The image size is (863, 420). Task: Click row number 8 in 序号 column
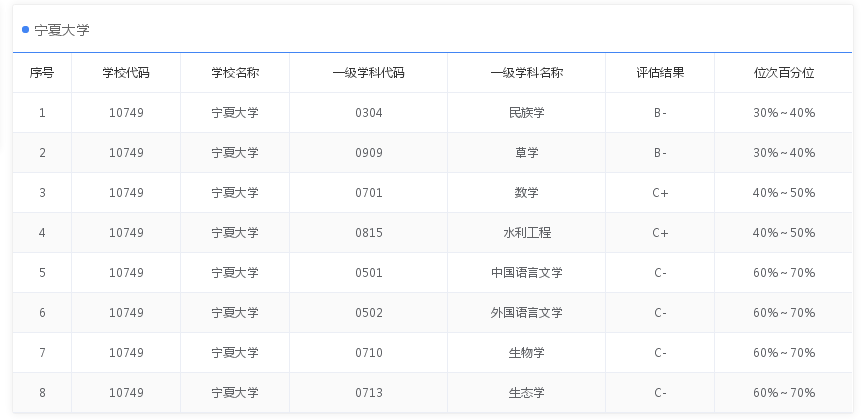[x=42, y=393]
